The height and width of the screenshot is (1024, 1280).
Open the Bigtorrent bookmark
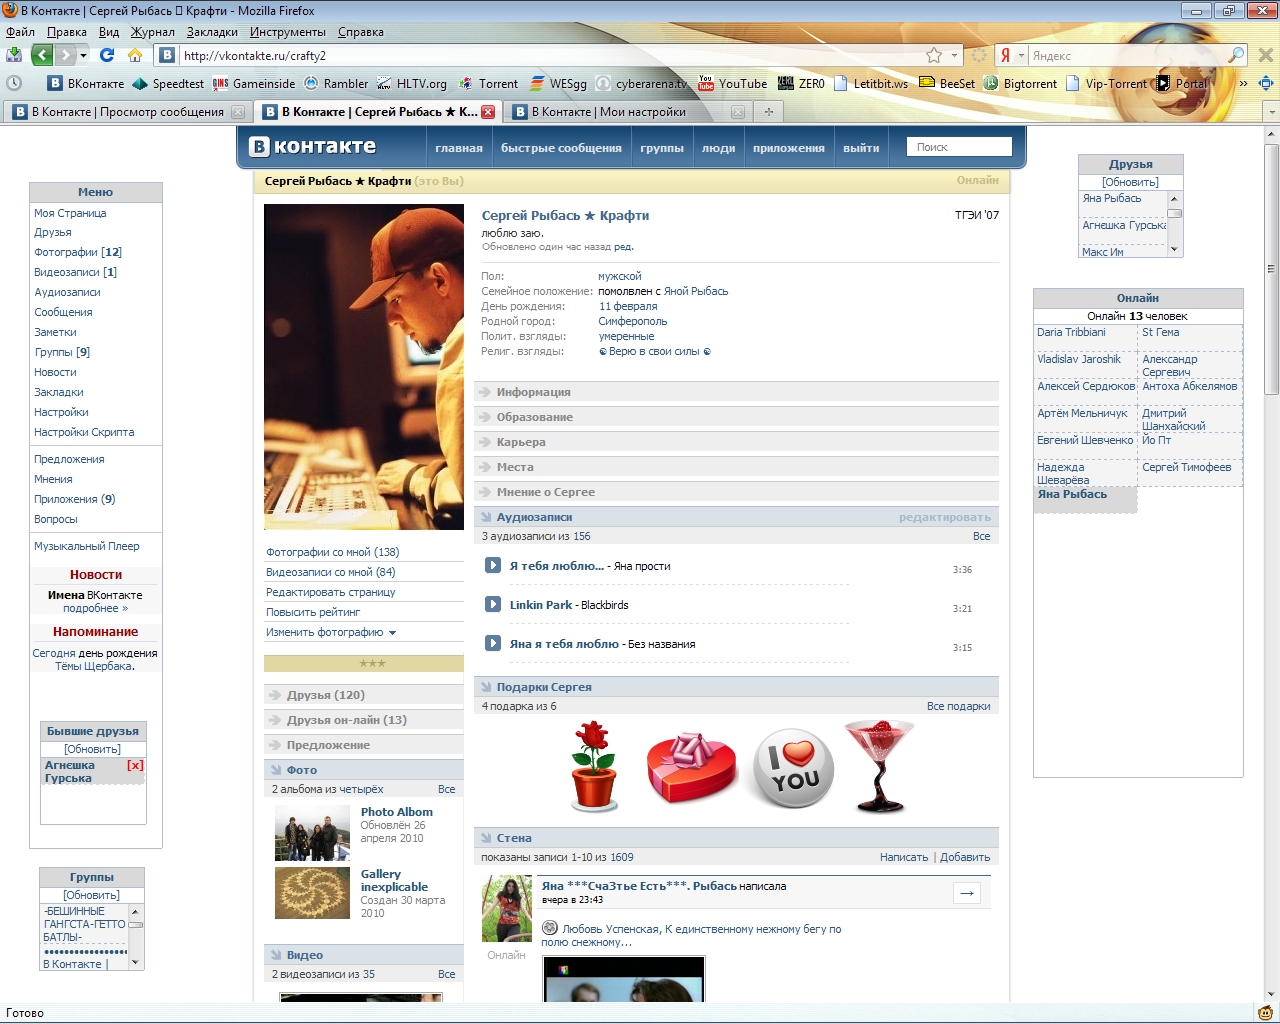(1020, 83)
